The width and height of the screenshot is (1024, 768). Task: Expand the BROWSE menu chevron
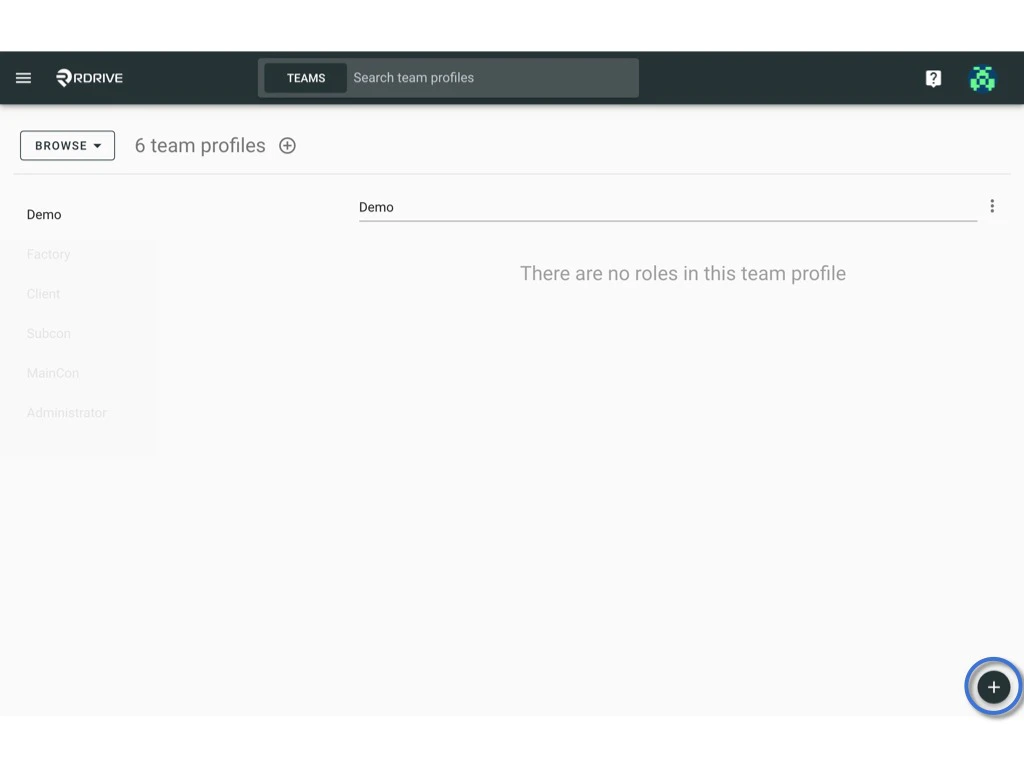click(98, 145)
